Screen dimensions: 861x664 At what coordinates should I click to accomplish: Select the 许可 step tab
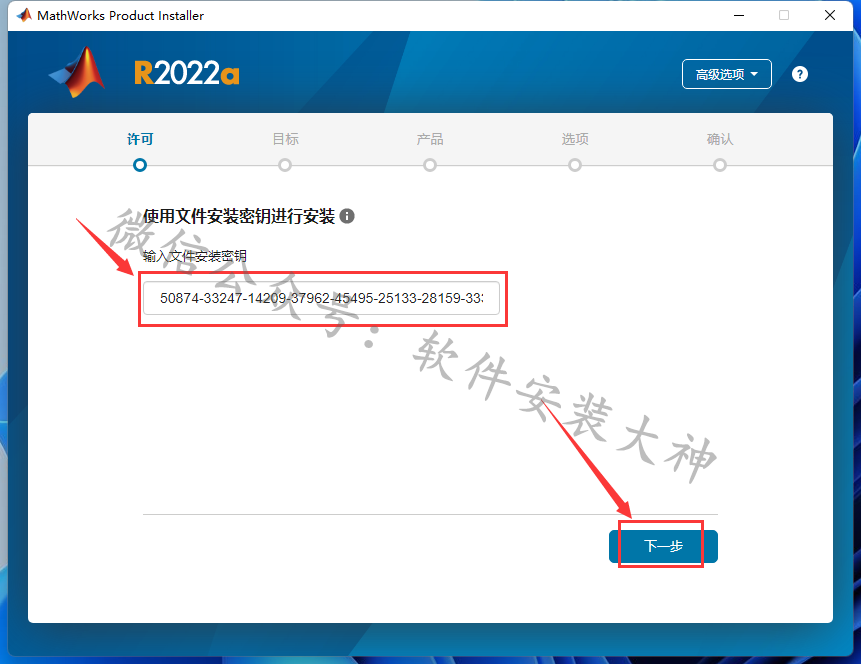click(x=140, y=139)
